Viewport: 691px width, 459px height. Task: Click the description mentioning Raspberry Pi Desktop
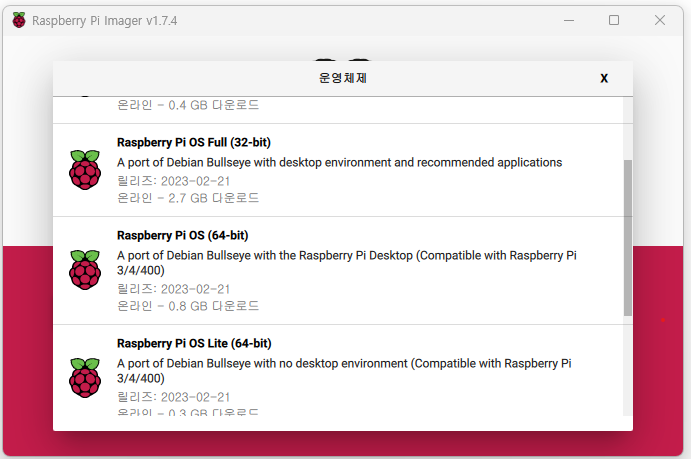(x=347, y=263)
